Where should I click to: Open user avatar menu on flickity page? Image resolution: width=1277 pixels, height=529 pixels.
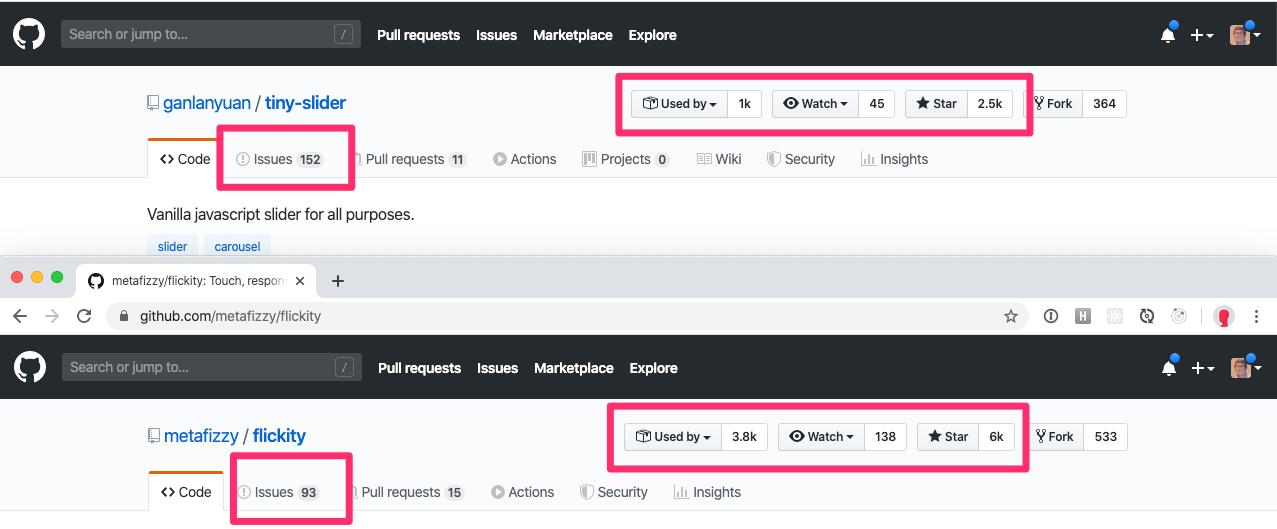(x=1245, y=367)
